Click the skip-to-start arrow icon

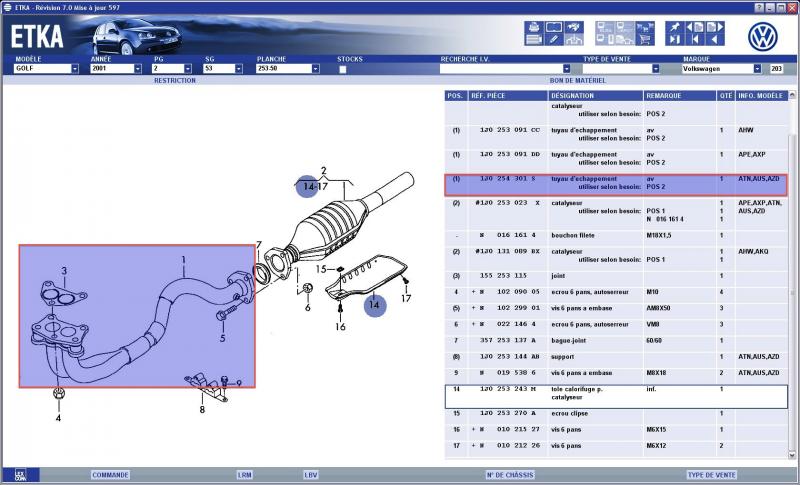click(x=695, y=40)
